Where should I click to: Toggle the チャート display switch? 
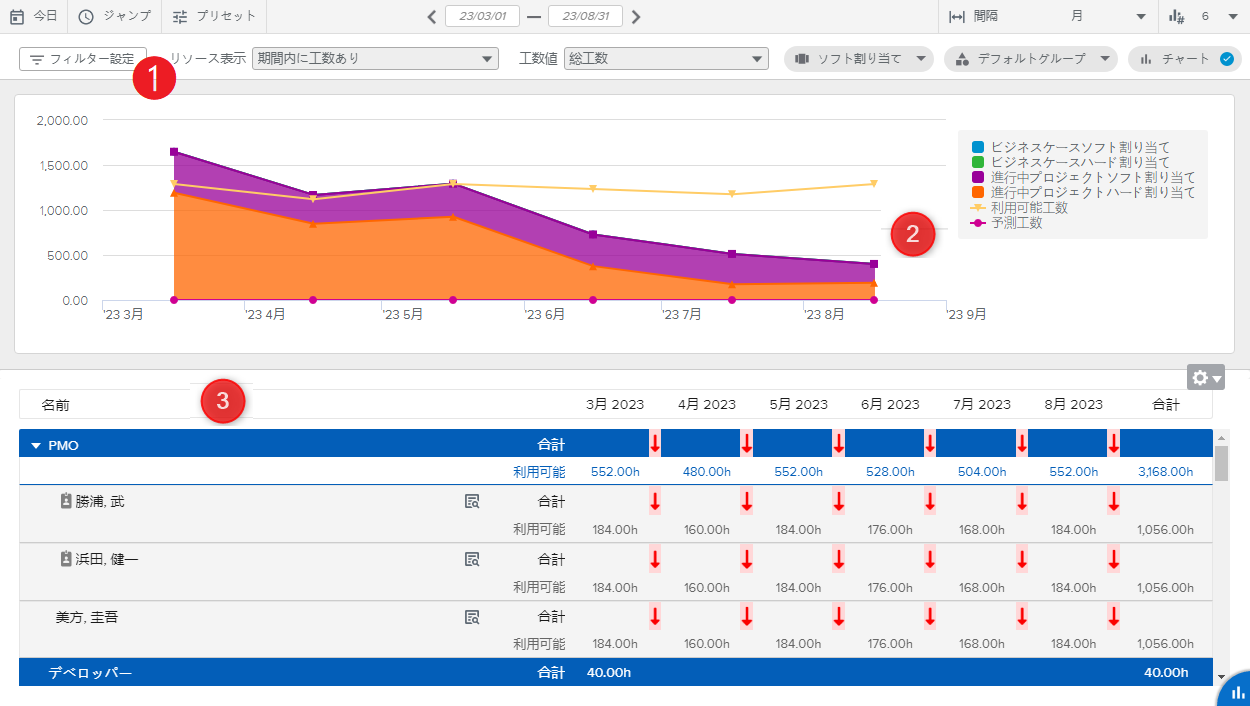click(1227, 59)
